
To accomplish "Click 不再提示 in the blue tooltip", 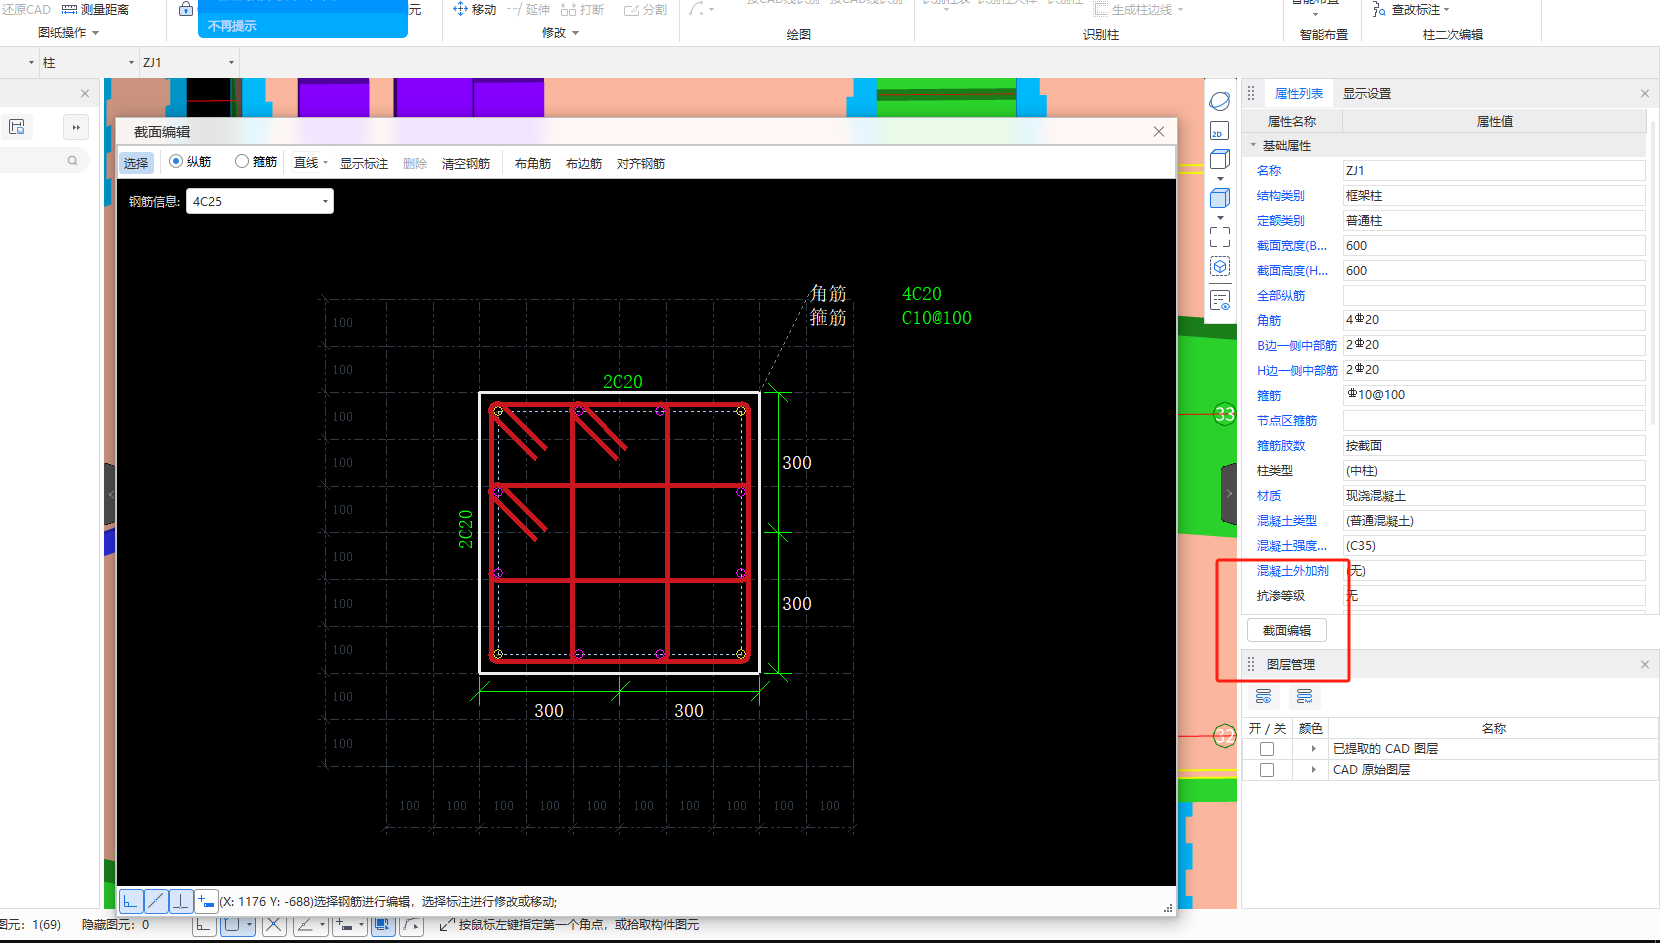I will (x=232, y=26).
